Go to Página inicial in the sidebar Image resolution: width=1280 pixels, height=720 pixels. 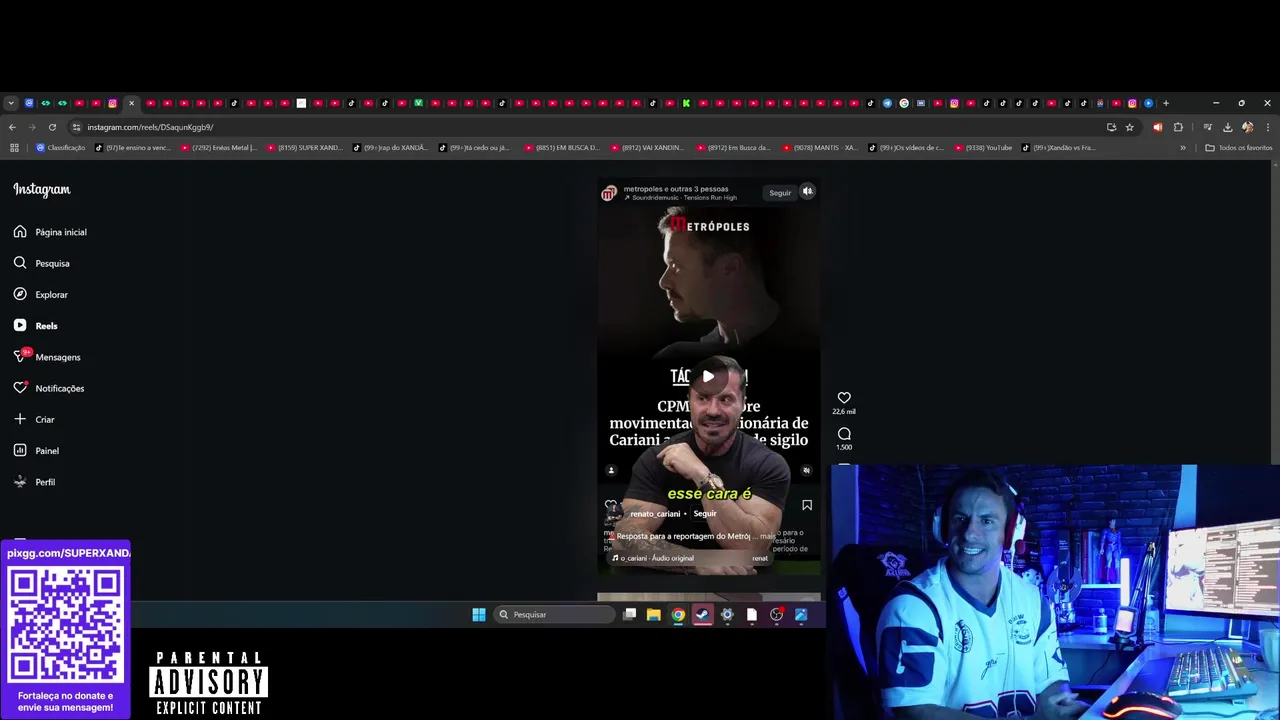pos(50,232)
